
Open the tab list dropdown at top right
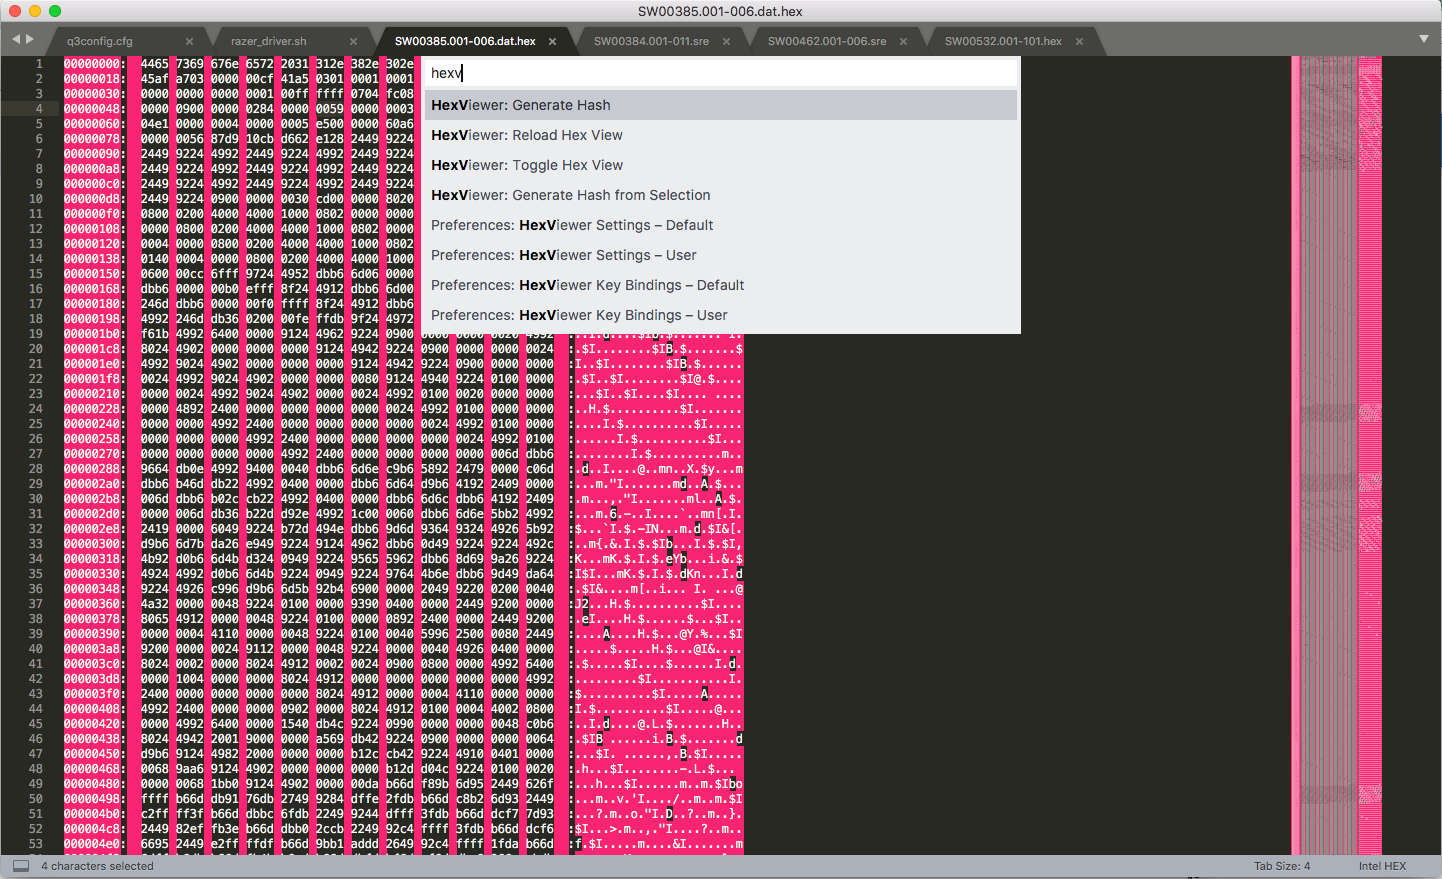1424,39
